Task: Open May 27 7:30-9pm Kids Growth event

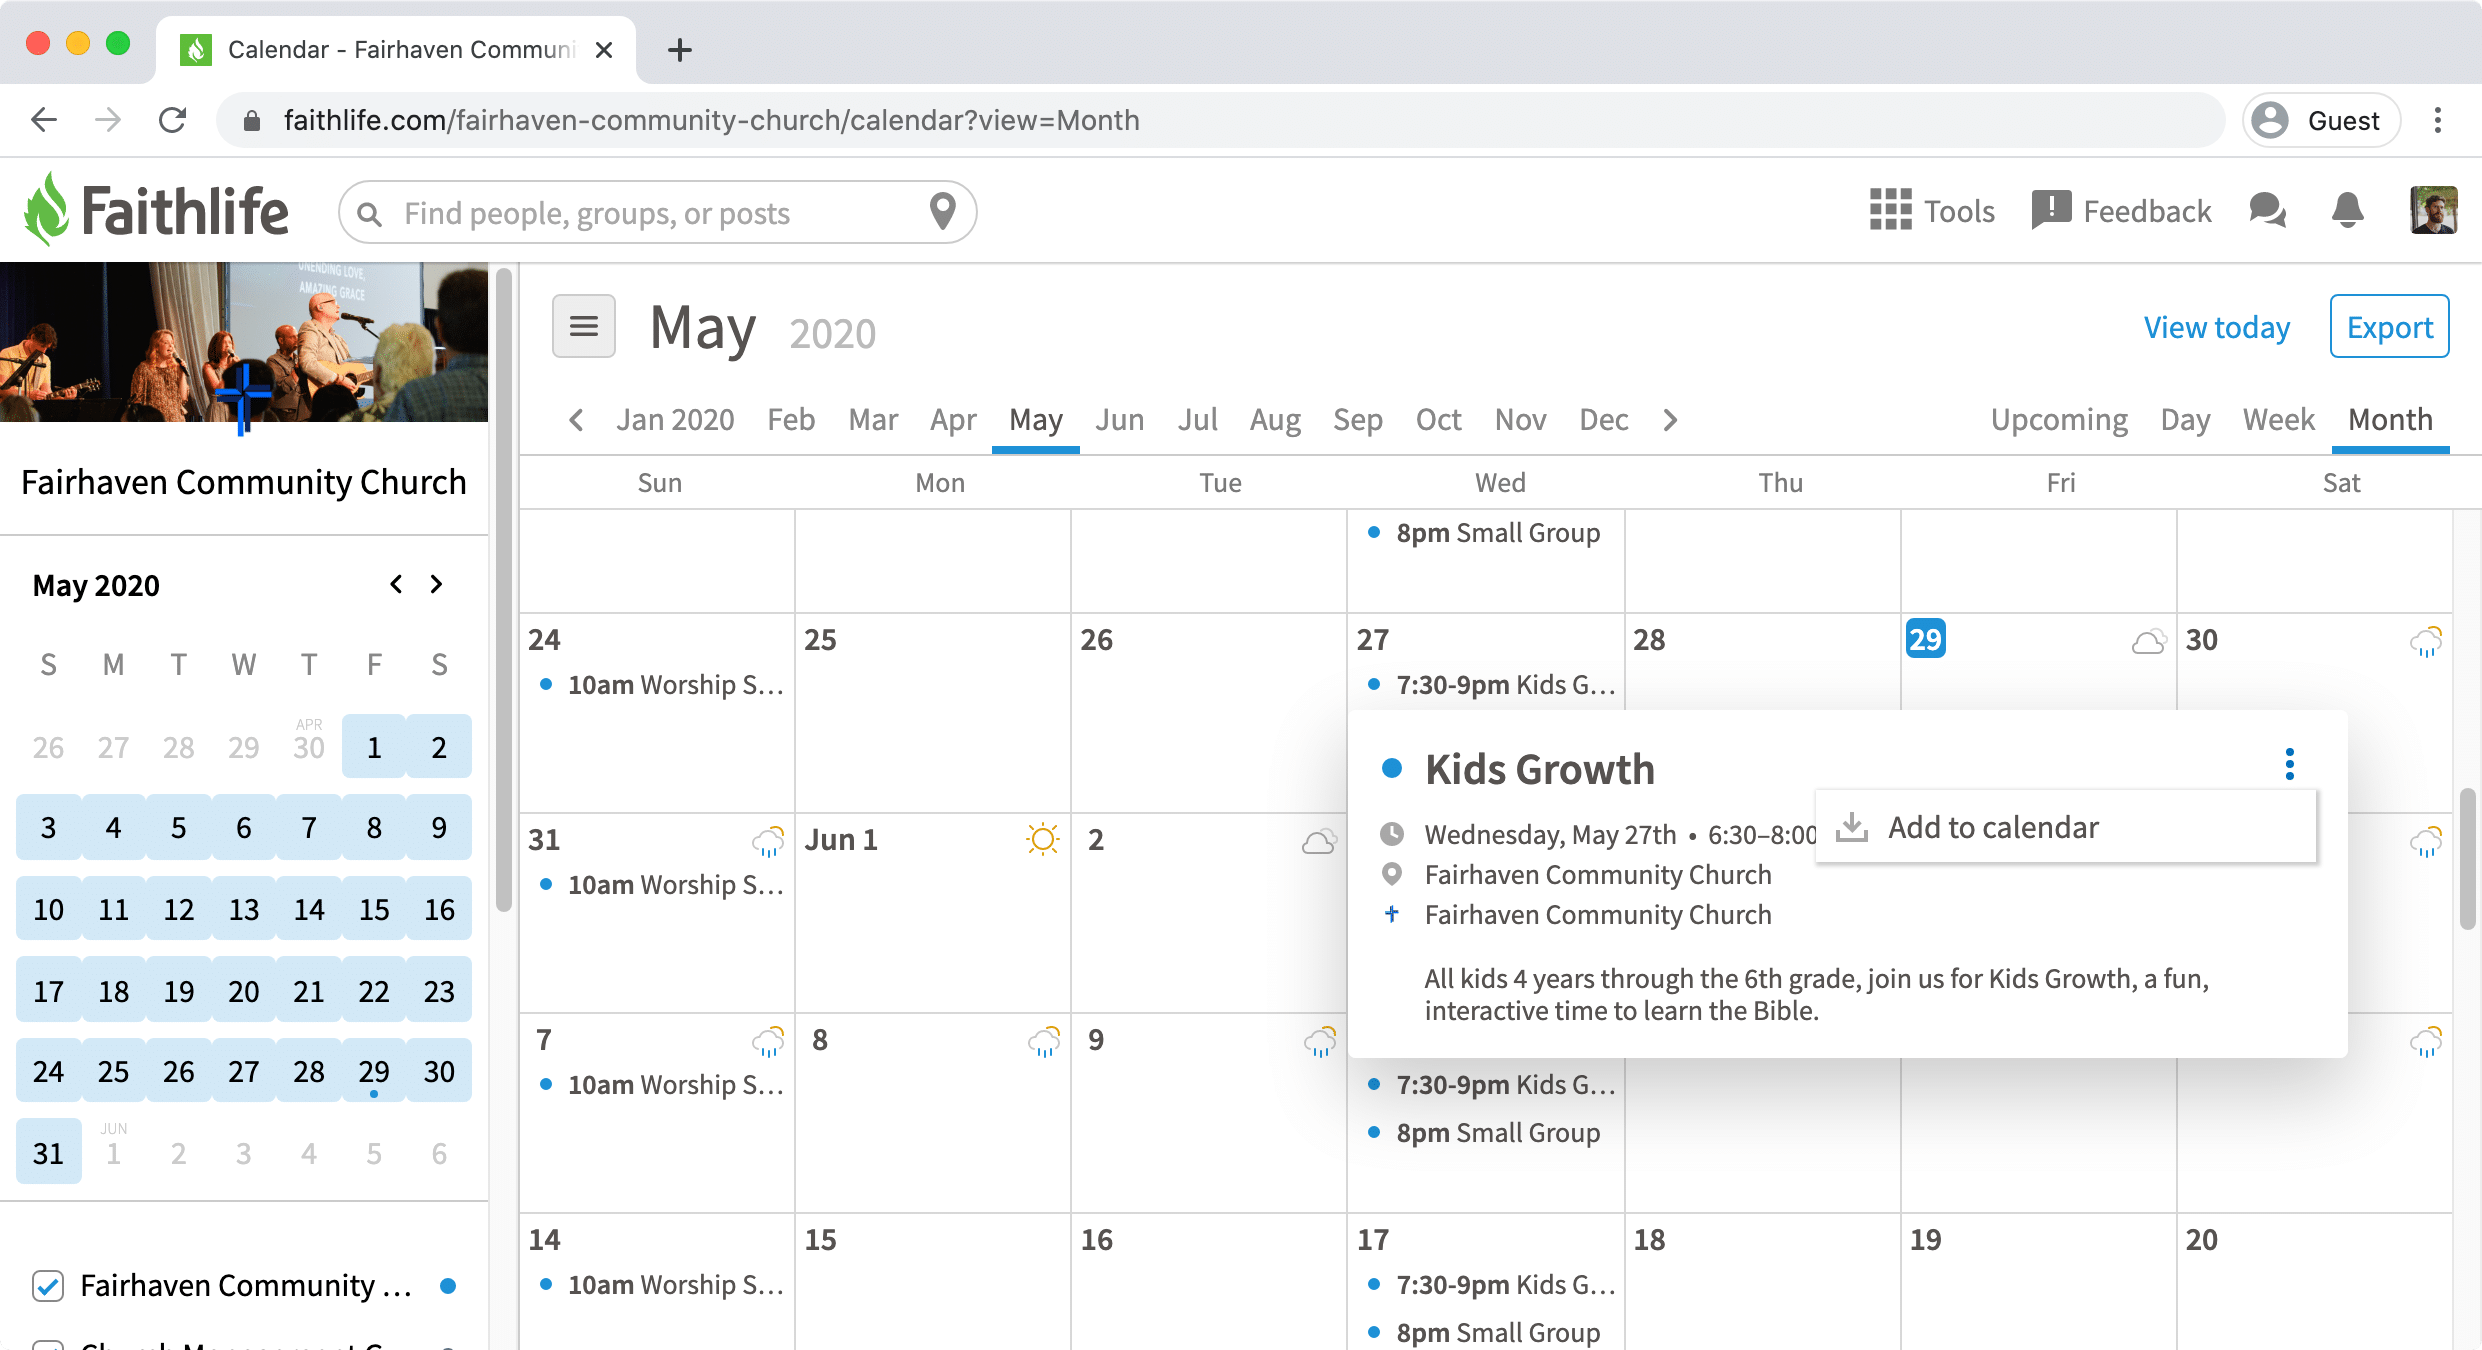Action: (1490, 685)
